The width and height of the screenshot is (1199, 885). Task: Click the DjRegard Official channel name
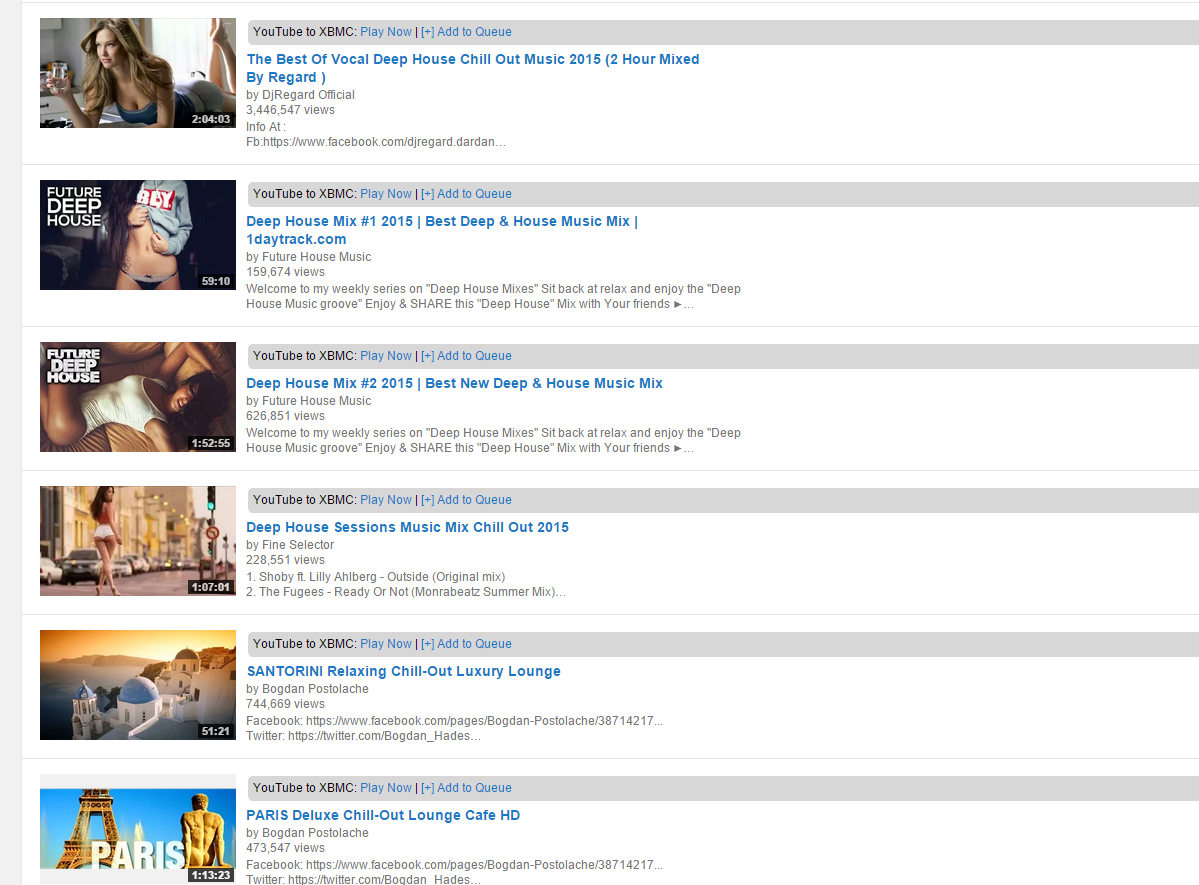pos(308,95)
